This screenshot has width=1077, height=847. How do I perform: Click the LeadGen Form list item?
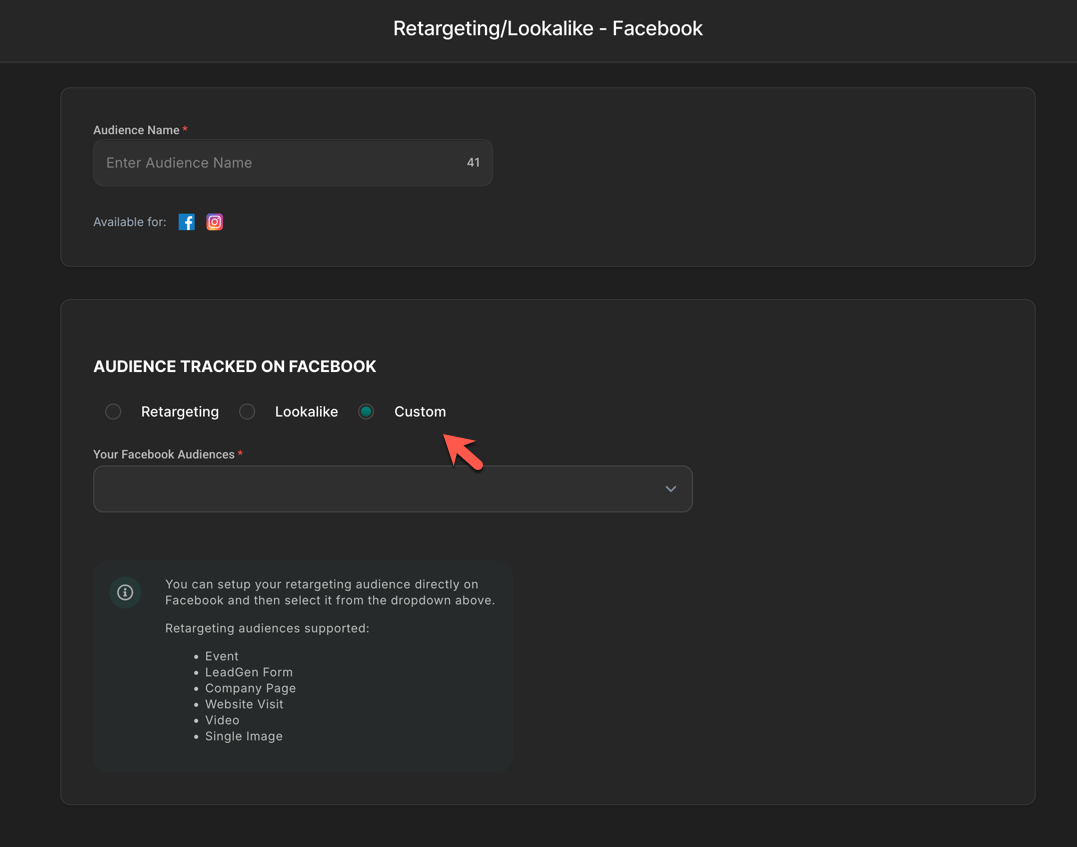pos(249,672)
